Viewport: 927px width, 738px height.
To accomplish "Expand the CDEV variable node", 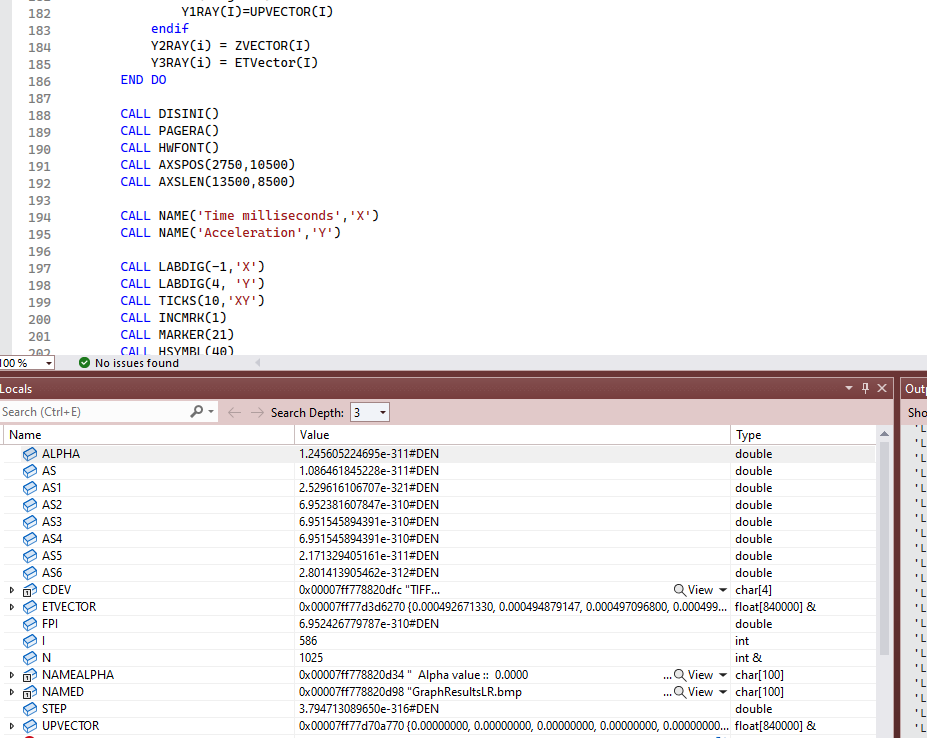I will coord(11,590).
